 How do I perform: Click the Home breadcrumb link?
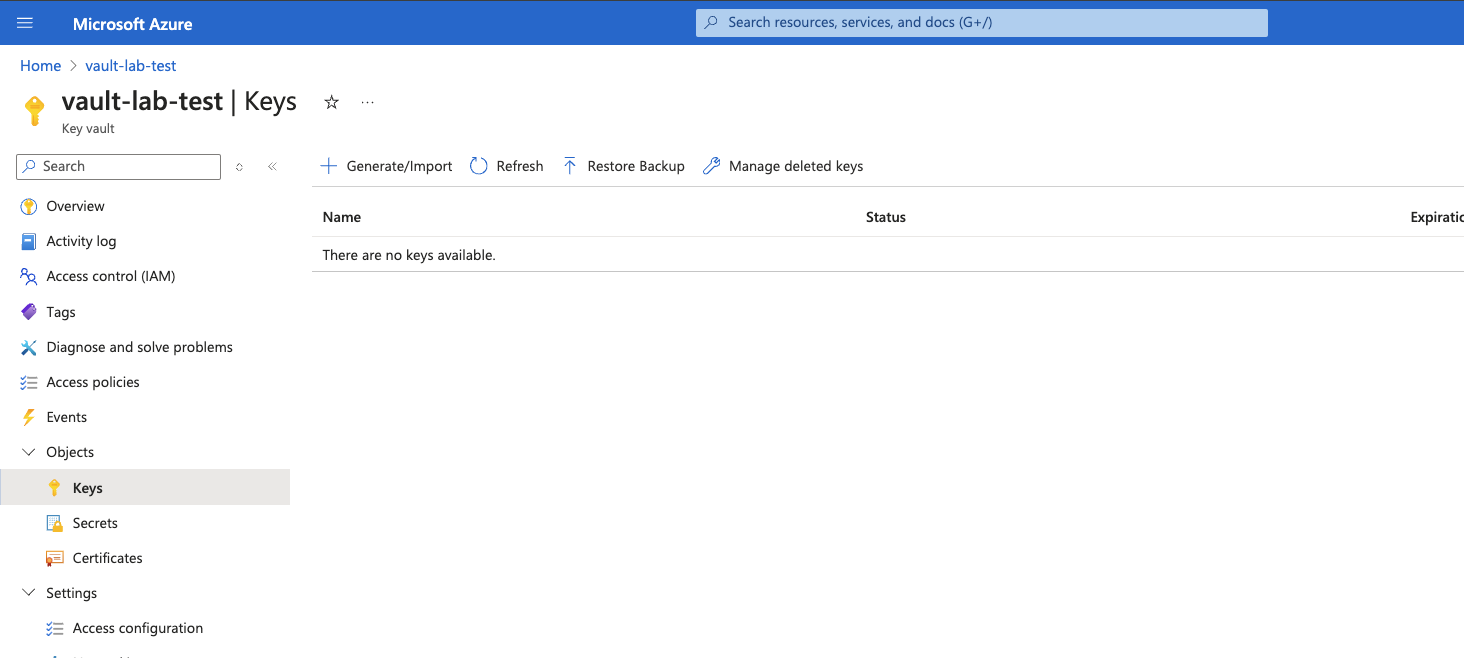pos(40,66)
